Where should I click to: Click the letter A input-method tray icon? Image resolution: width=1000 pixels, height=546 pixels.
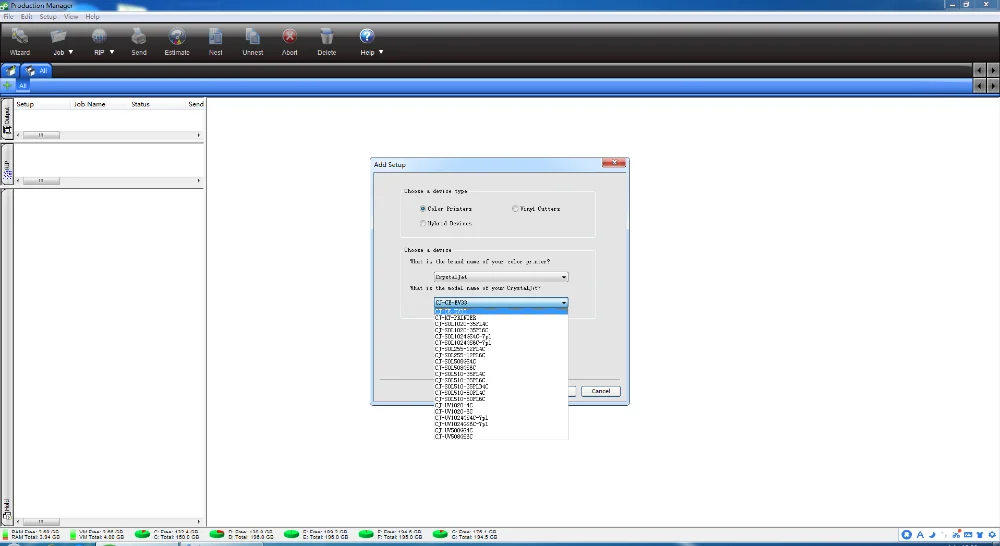pyautogui.click(x=920, y=535)
